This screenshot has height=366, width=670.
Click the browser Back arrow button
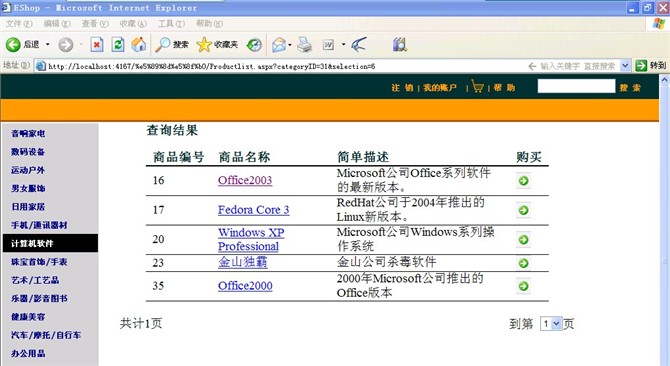(13, 44)
